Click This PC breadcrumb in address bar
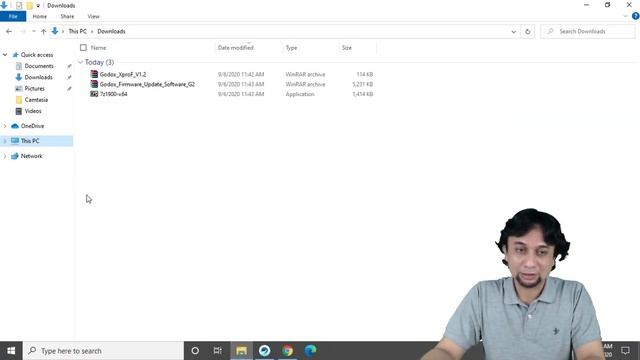Image resolution: width=640 pixels, height=360 pixels. [78, 31]
